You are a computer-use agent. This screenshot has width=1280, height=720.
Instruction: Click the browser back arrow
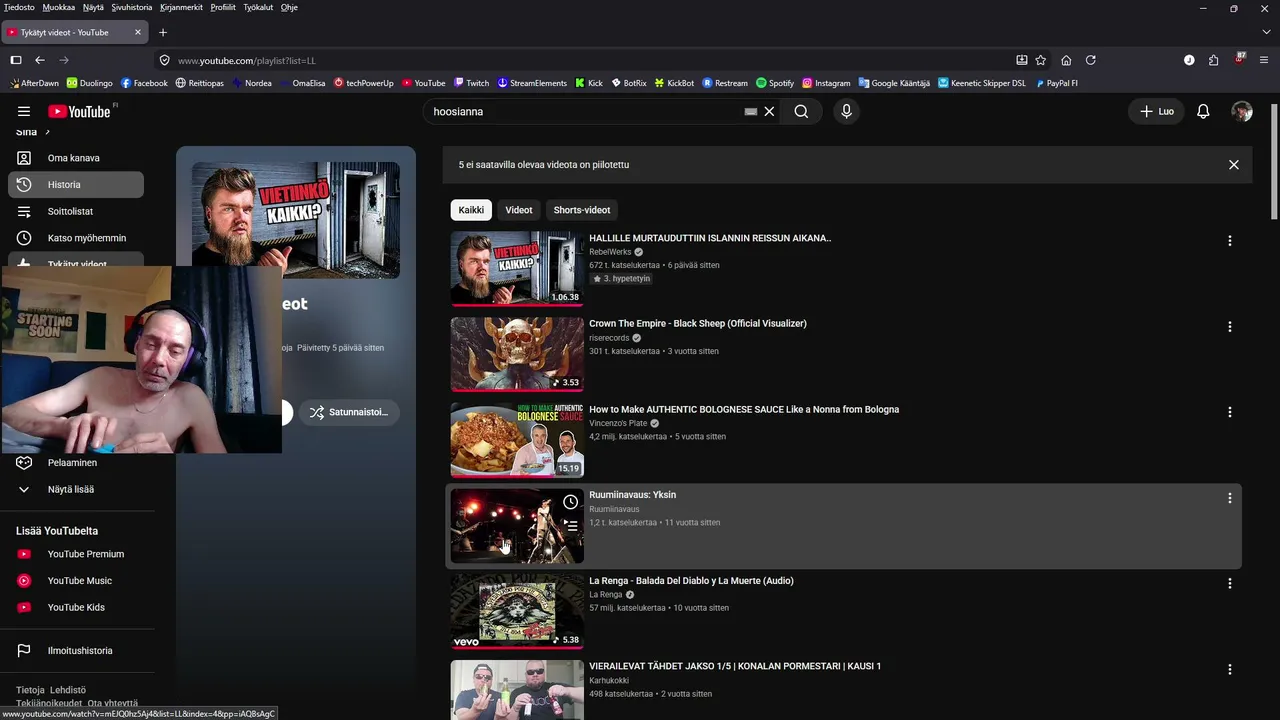pyautogui.click(x=40, y=60)
